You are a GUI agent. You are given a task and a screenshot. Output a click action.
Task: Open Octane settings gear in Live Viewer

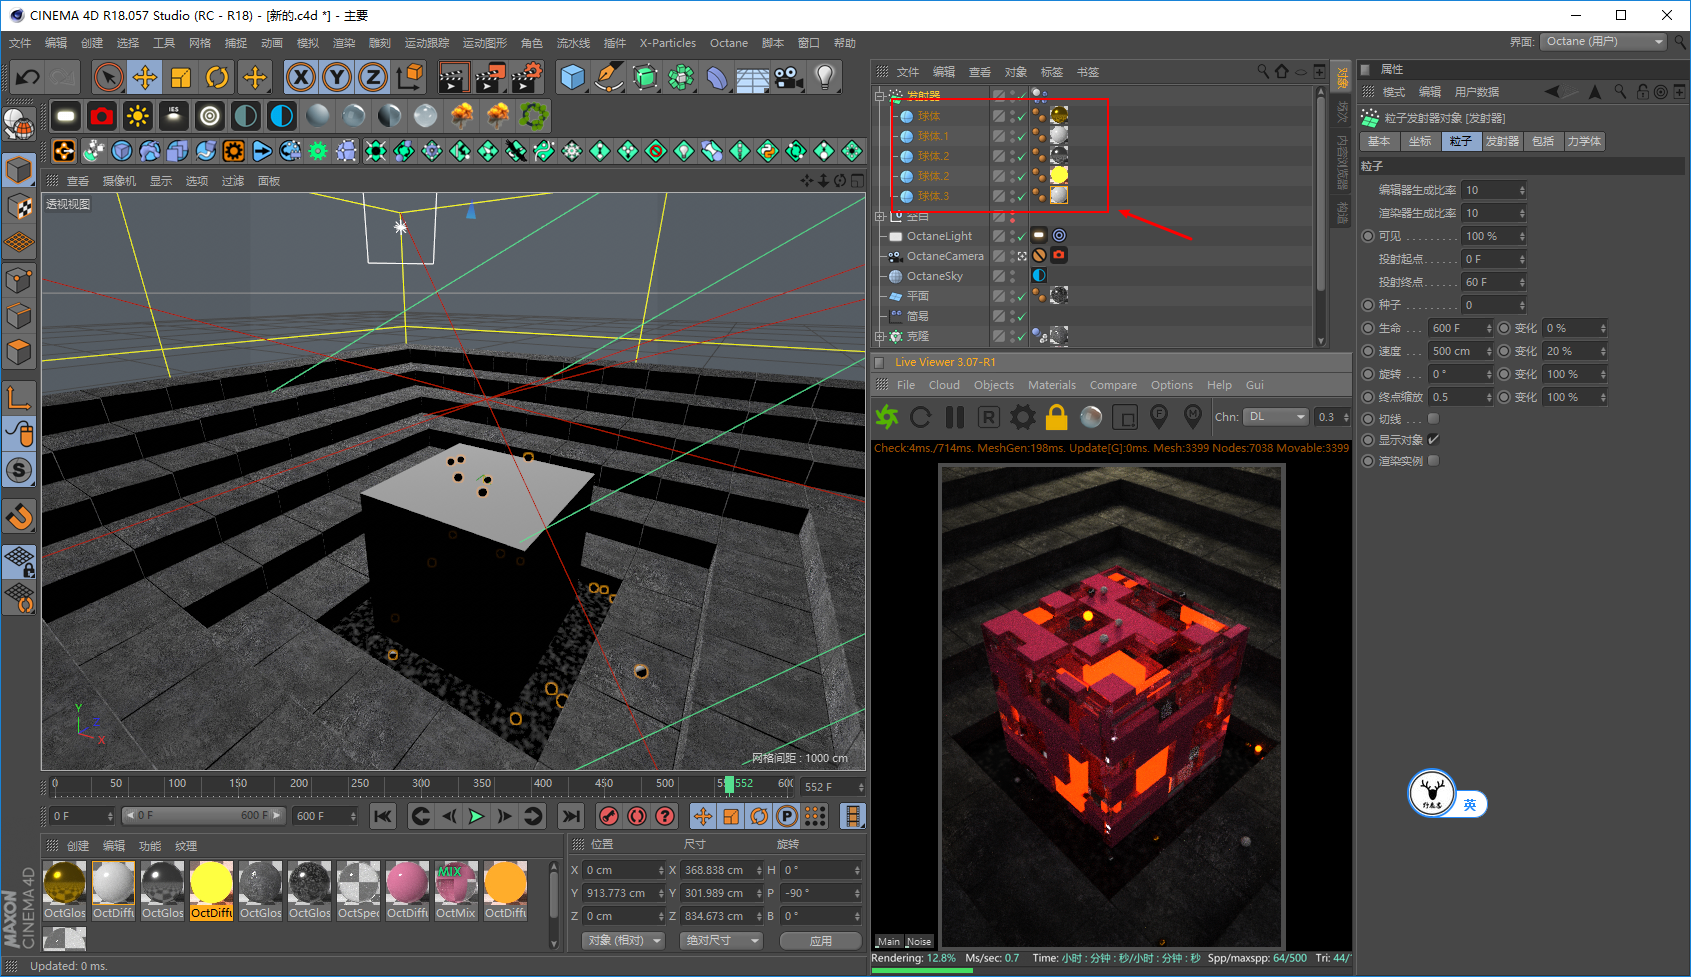1023,417
